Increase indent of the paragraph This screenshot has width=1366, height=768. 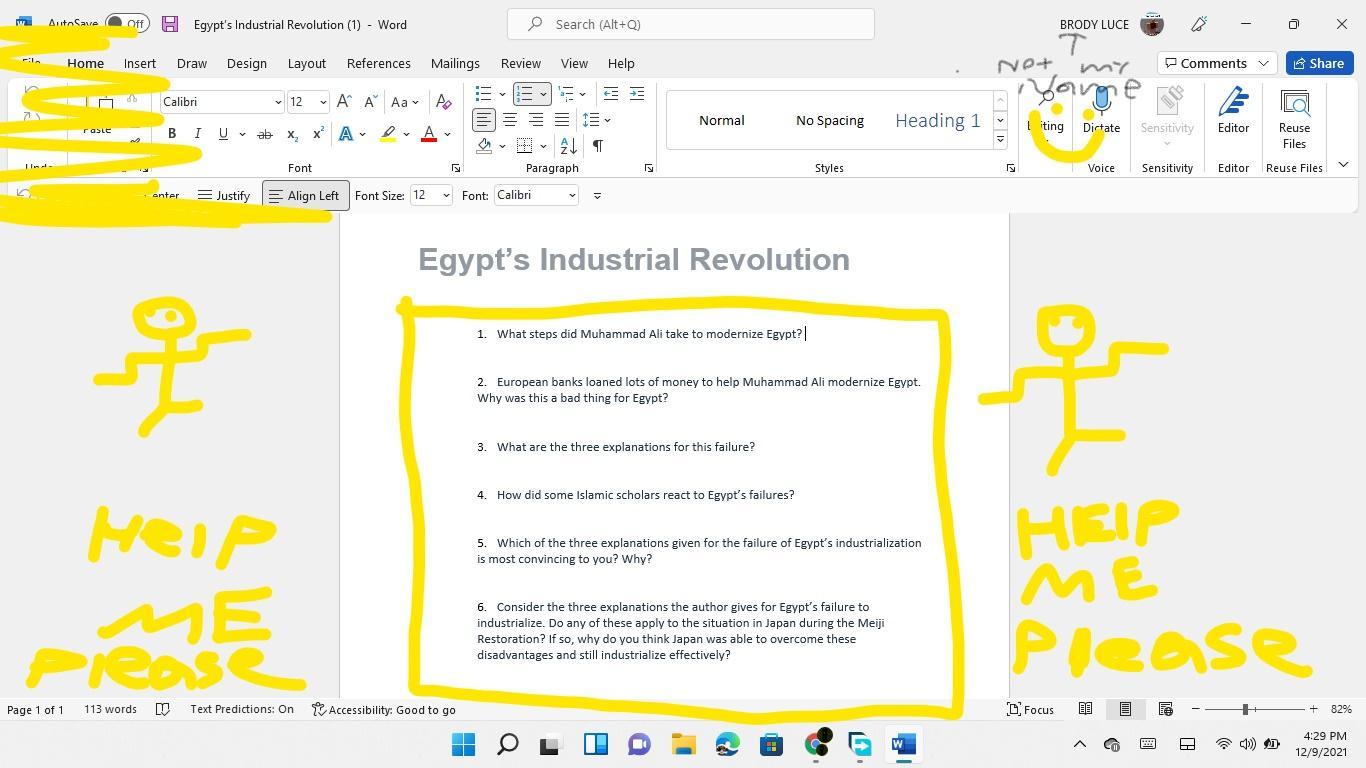click(636, 94)
